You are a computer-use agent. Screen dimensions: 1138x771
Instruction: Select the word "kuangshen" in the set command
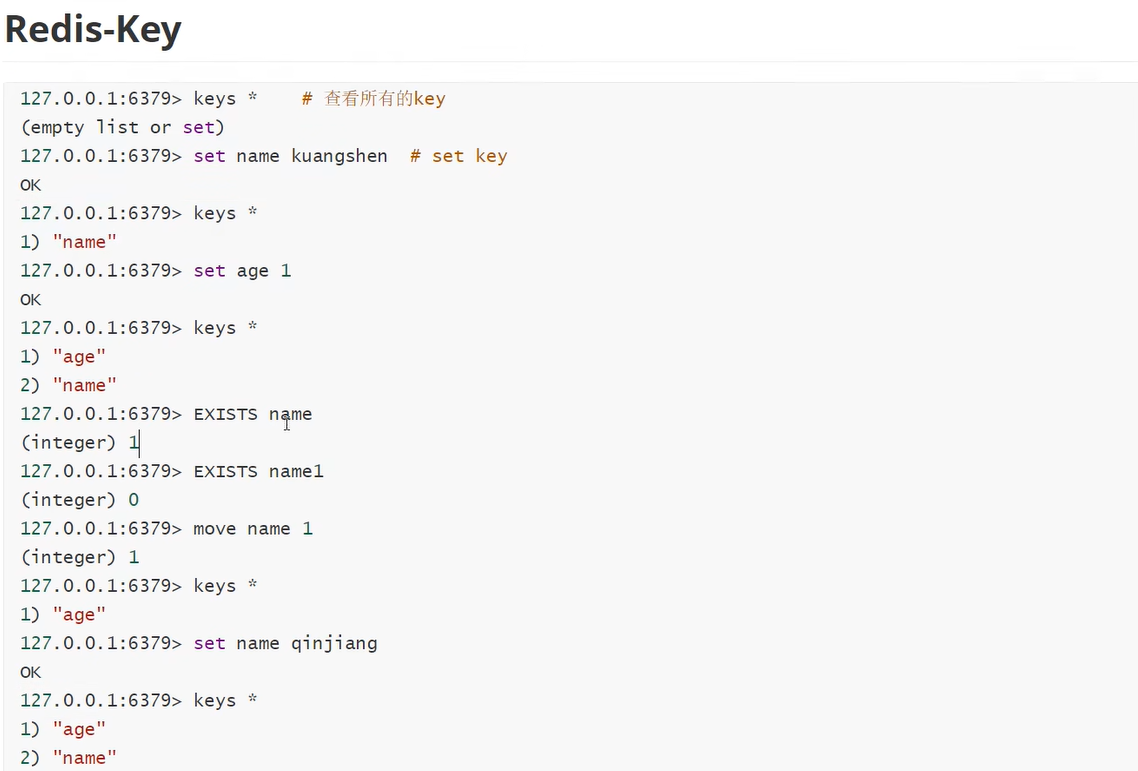[339, 156]
